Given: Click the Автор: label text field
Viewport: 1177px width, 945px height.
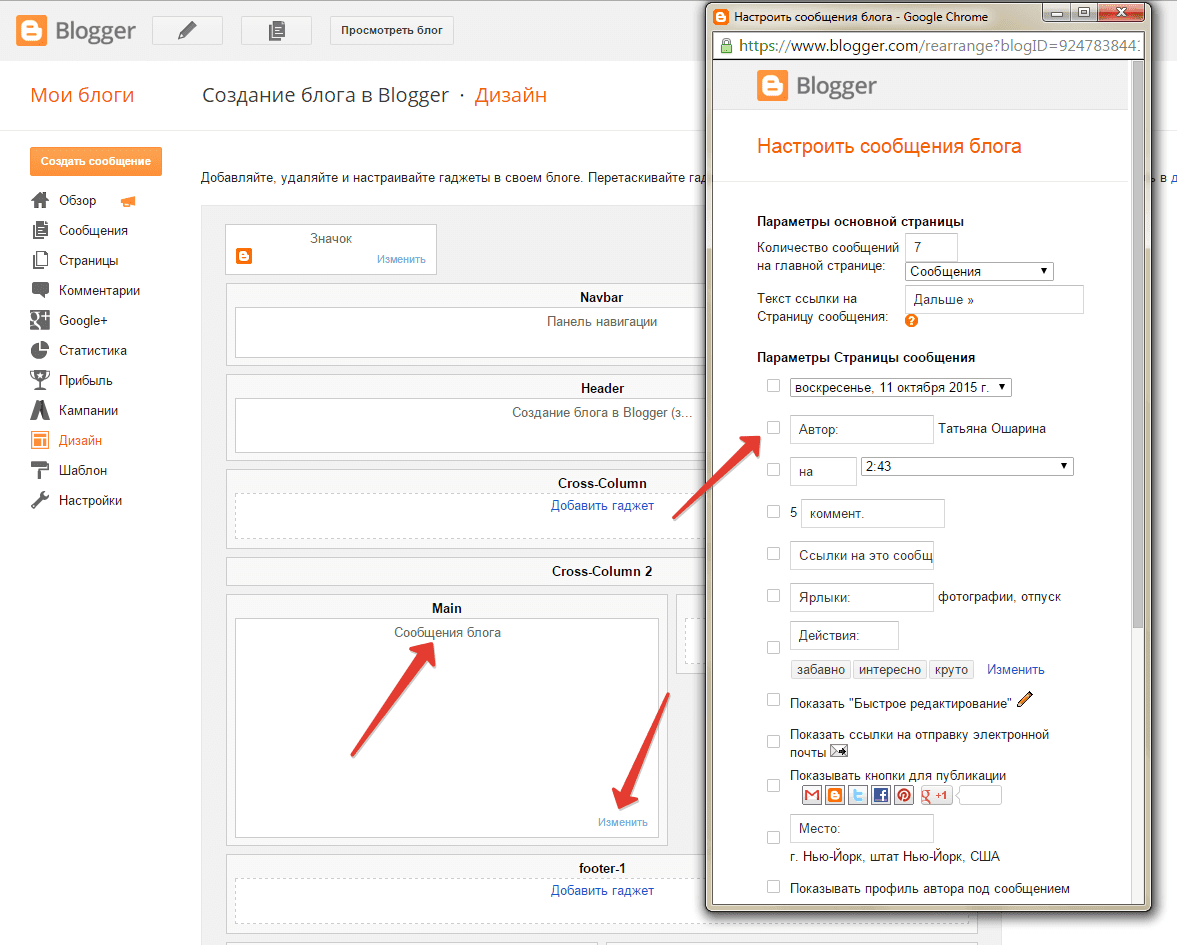Looking at the screenshot, I should pos(862,429).
